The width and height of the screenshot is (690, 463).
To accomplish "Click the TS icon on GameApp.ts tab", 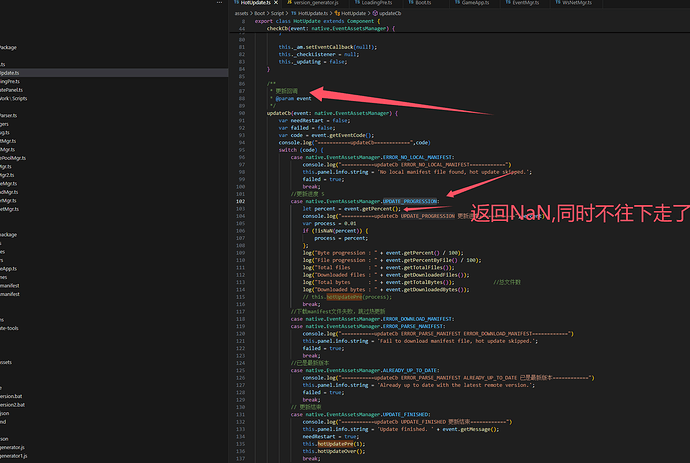I will coord(457,2).
